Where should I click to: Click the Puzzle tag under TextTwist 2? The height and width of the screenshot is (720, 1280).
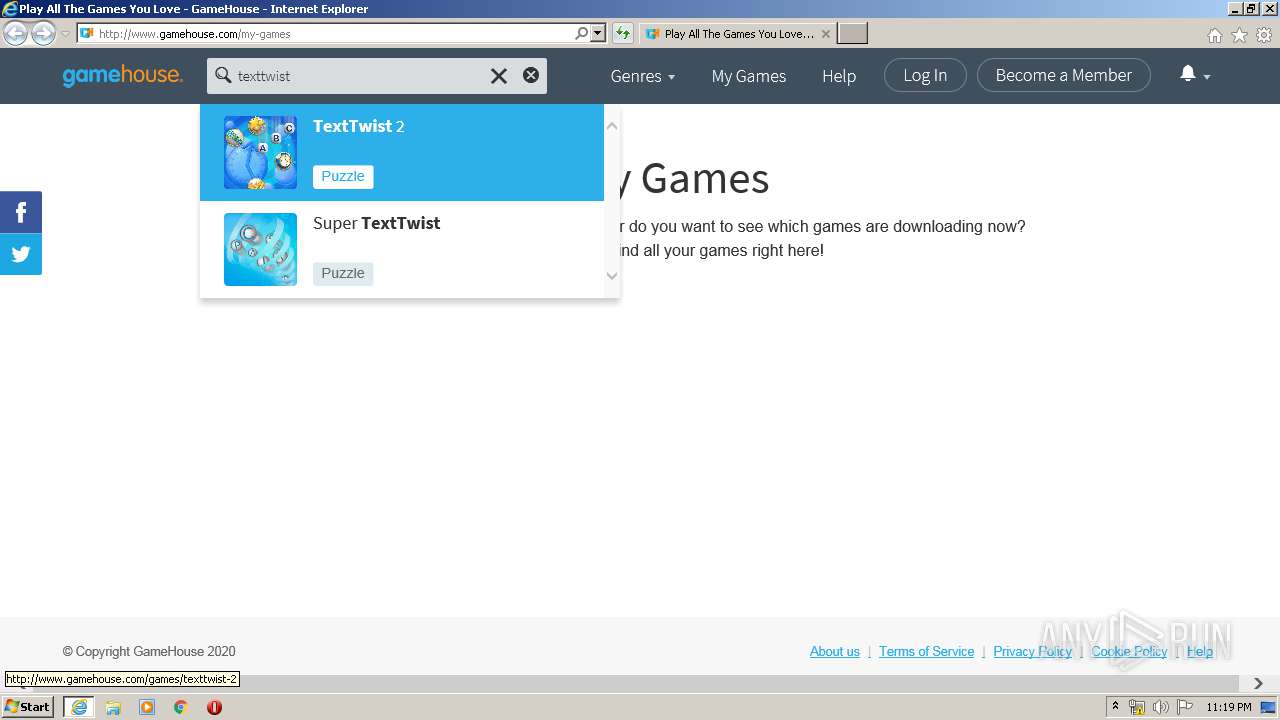(x=343, y=176)
